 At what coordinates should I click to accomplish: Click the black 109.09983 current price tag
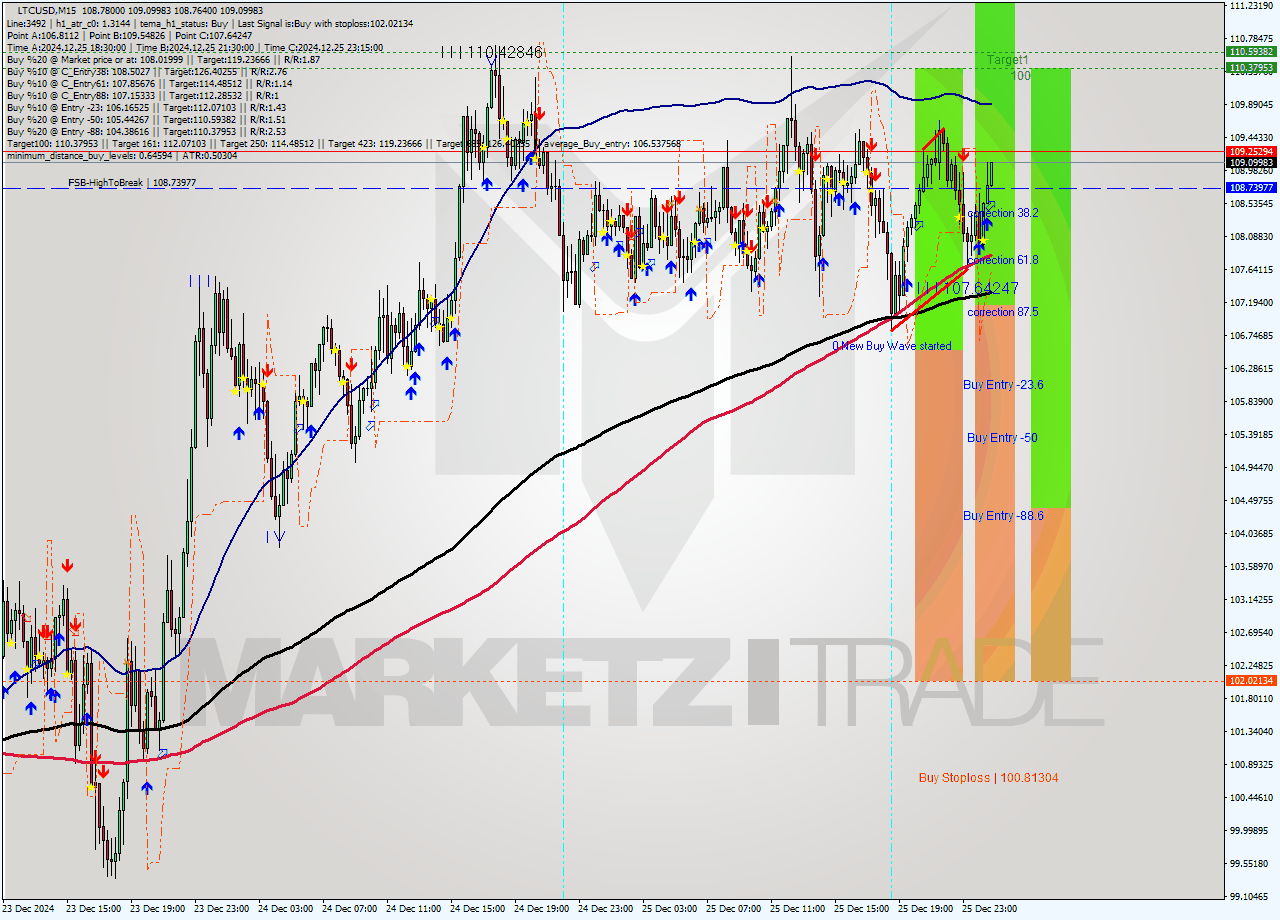(x=1251, y=162)
